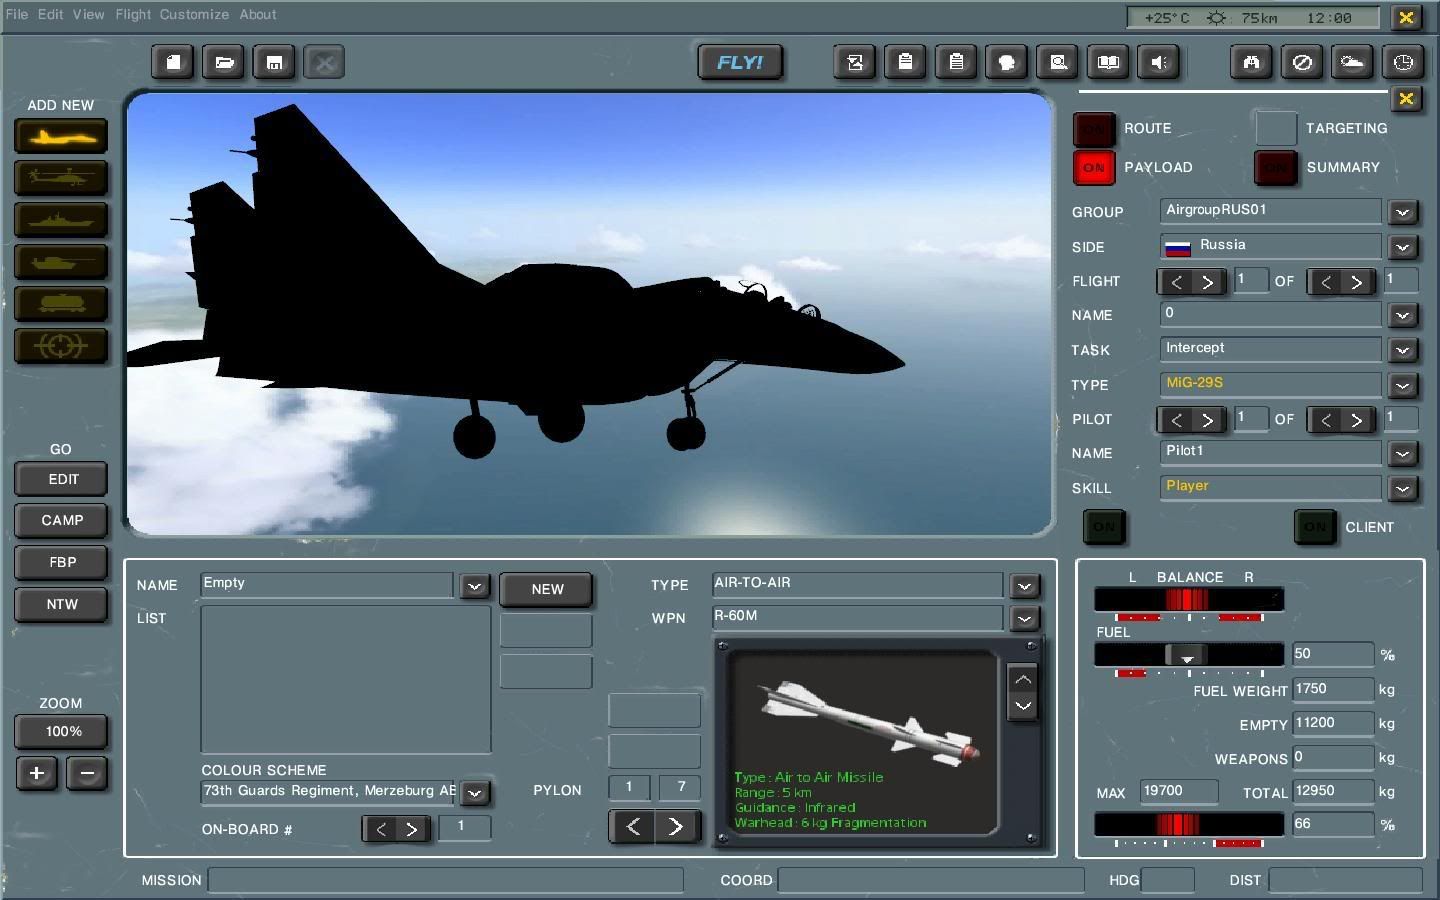The width and height of the screenshot is (1440, 900).
Task: Open the TASK Intercept dropdown
Action: tap(1402, 351)
